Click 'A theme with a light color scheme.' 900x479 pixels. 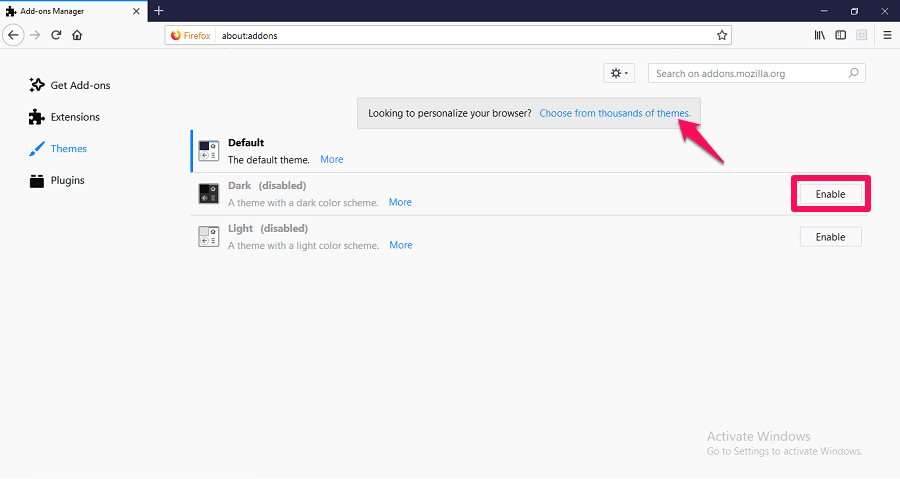click(x=304, y=246)
